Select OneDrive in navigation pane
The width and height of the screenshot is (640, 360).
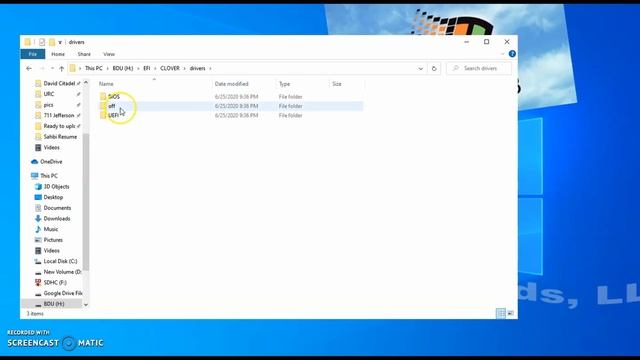(51, 162)
